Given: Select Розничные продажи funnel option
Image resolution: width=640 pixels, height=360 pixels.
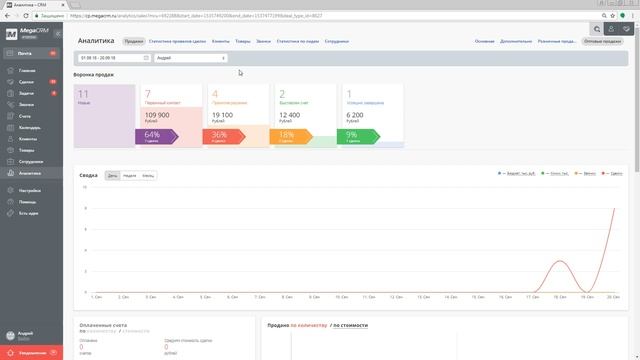Looking at the screenshot, I should coord(557,41).
